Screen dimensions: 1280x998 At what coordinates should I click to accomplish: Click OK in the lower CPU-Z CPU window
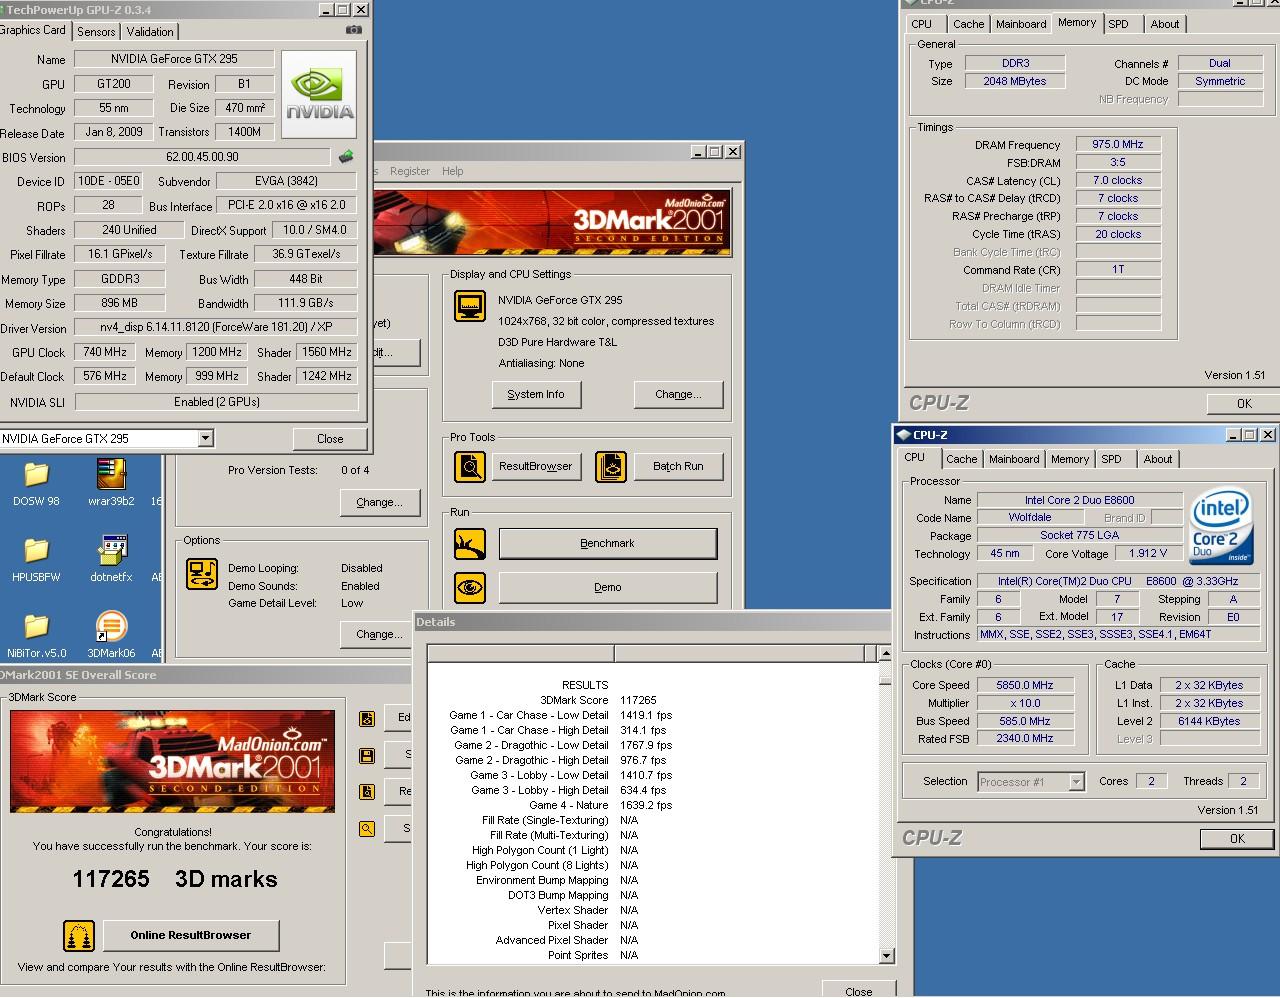tap(1237, 839)
